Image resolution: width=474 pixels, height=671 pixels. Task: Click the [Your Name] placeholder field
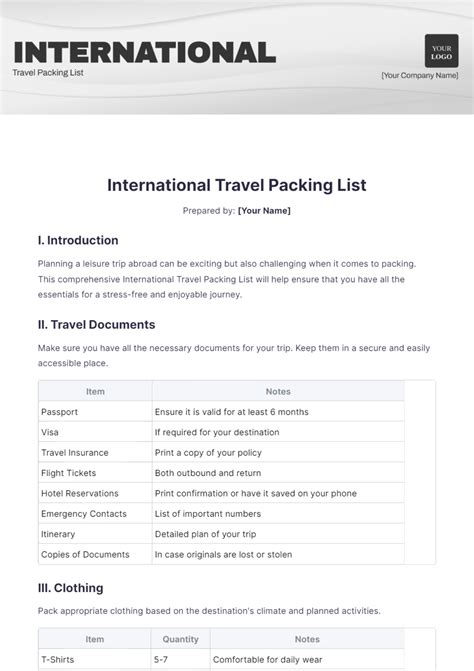point(264,211)
